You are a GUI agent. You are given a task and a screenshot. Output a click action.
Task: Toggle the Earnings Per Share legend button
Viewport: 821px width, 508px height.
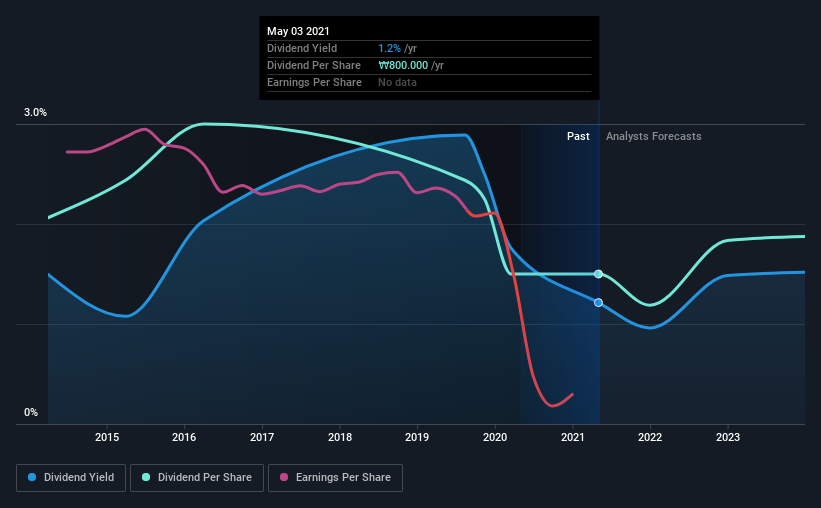[x=335, y=478]
